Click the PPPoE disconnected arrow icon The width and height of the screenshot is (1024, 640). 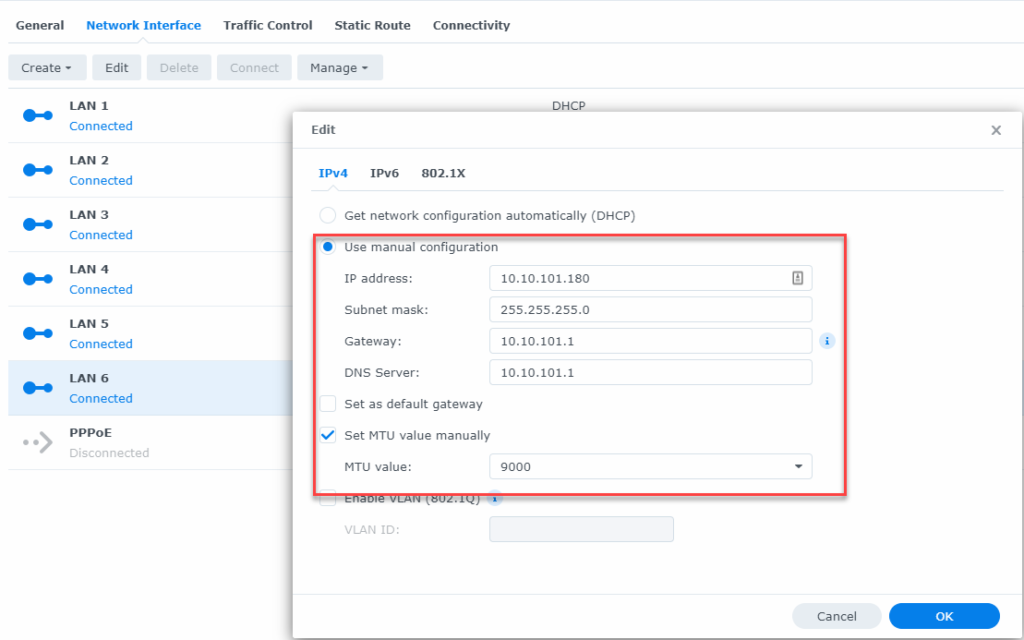point(37,442)
